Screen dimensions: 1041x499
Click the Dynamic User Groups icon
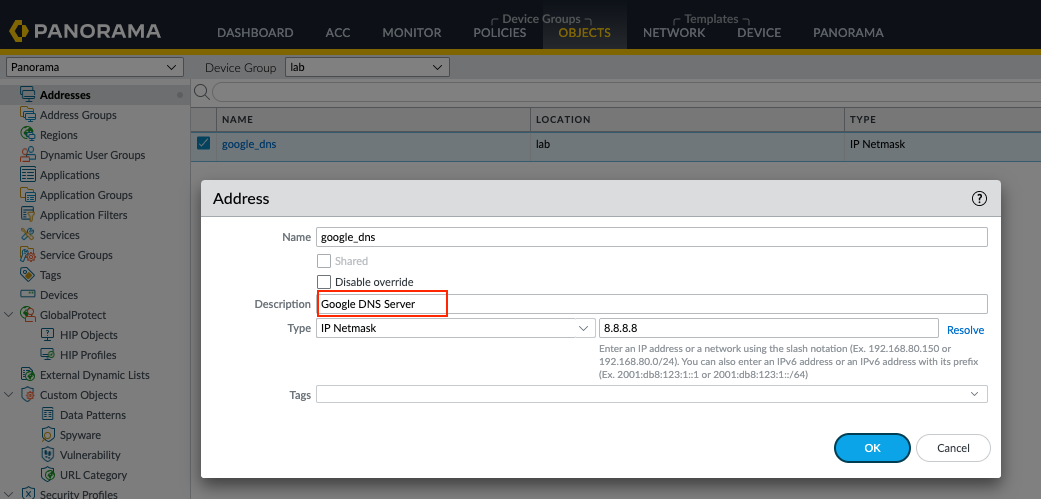28,154
